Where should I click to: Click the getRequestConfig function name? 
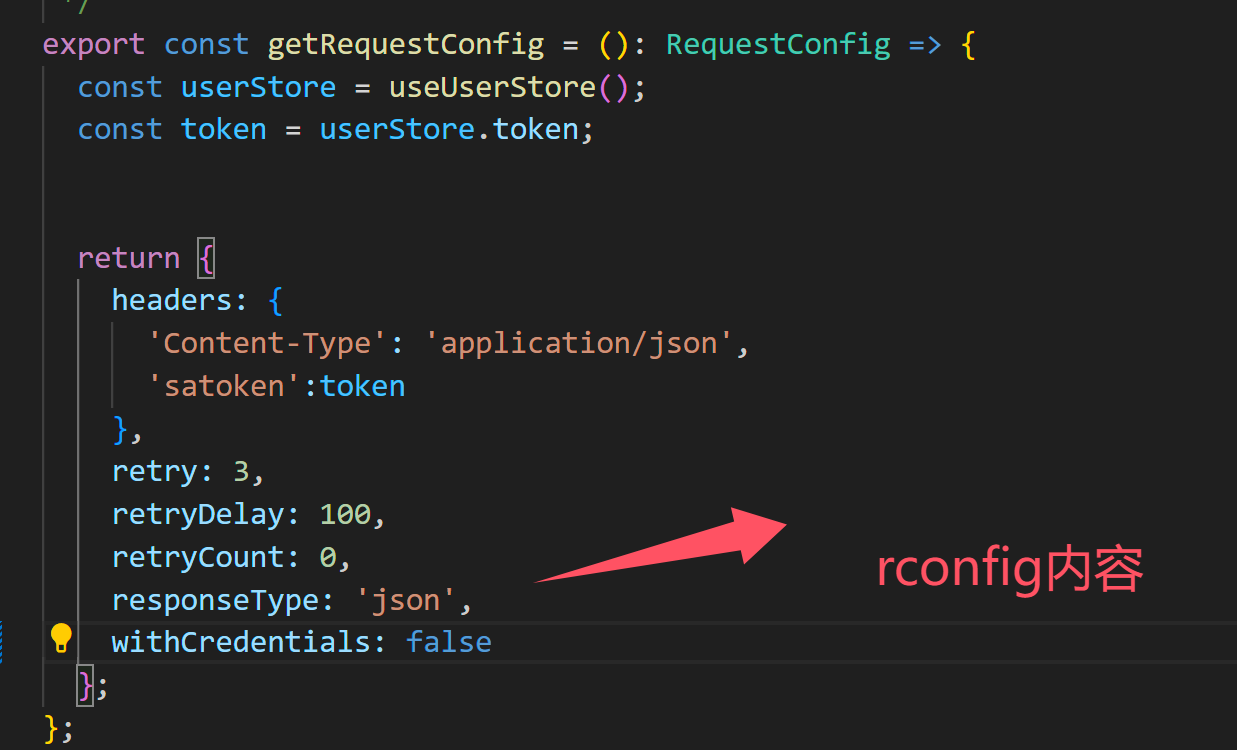pyautogui.click(x=406, y=45)
